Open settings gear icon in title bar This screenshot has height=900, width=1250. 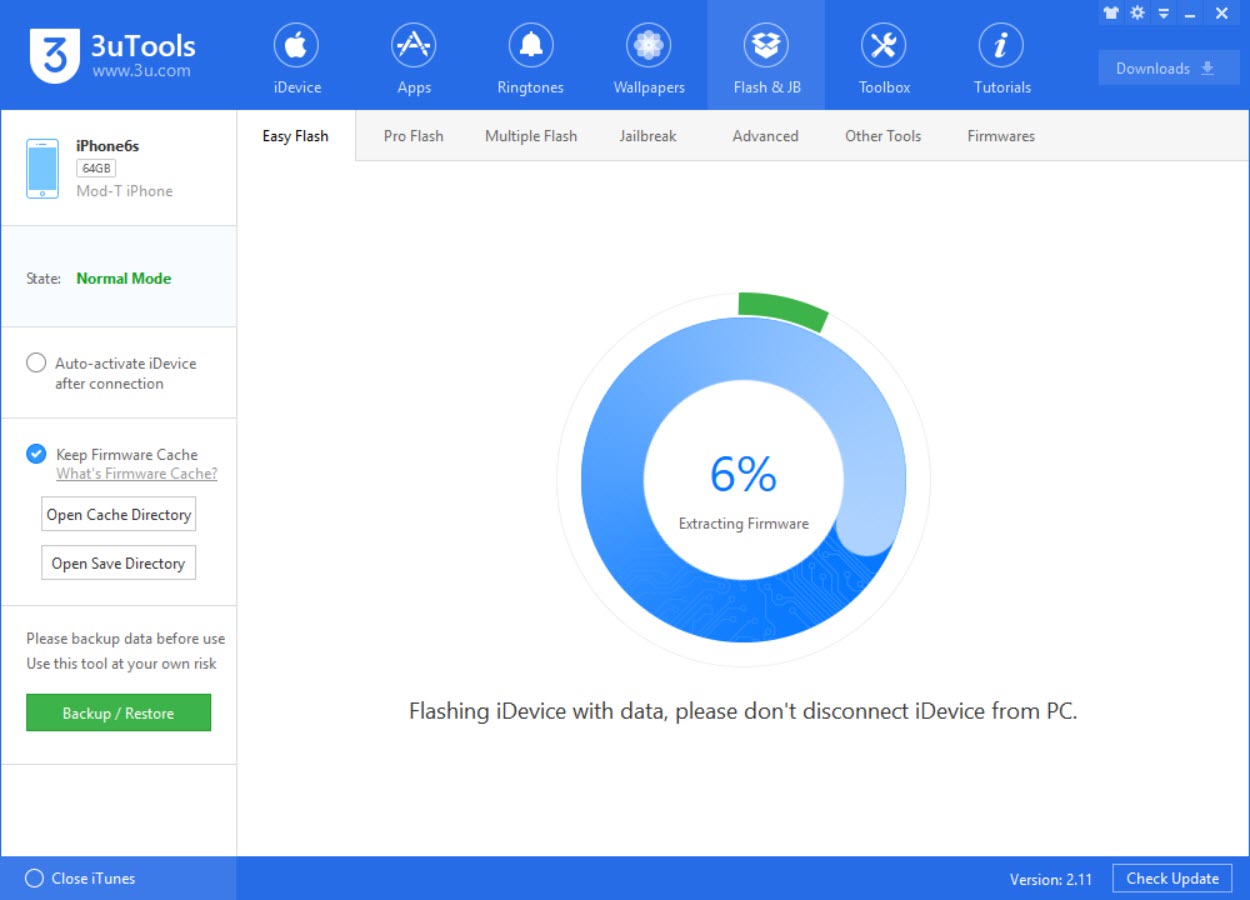pyautogui.click(x=1137, y=13)
